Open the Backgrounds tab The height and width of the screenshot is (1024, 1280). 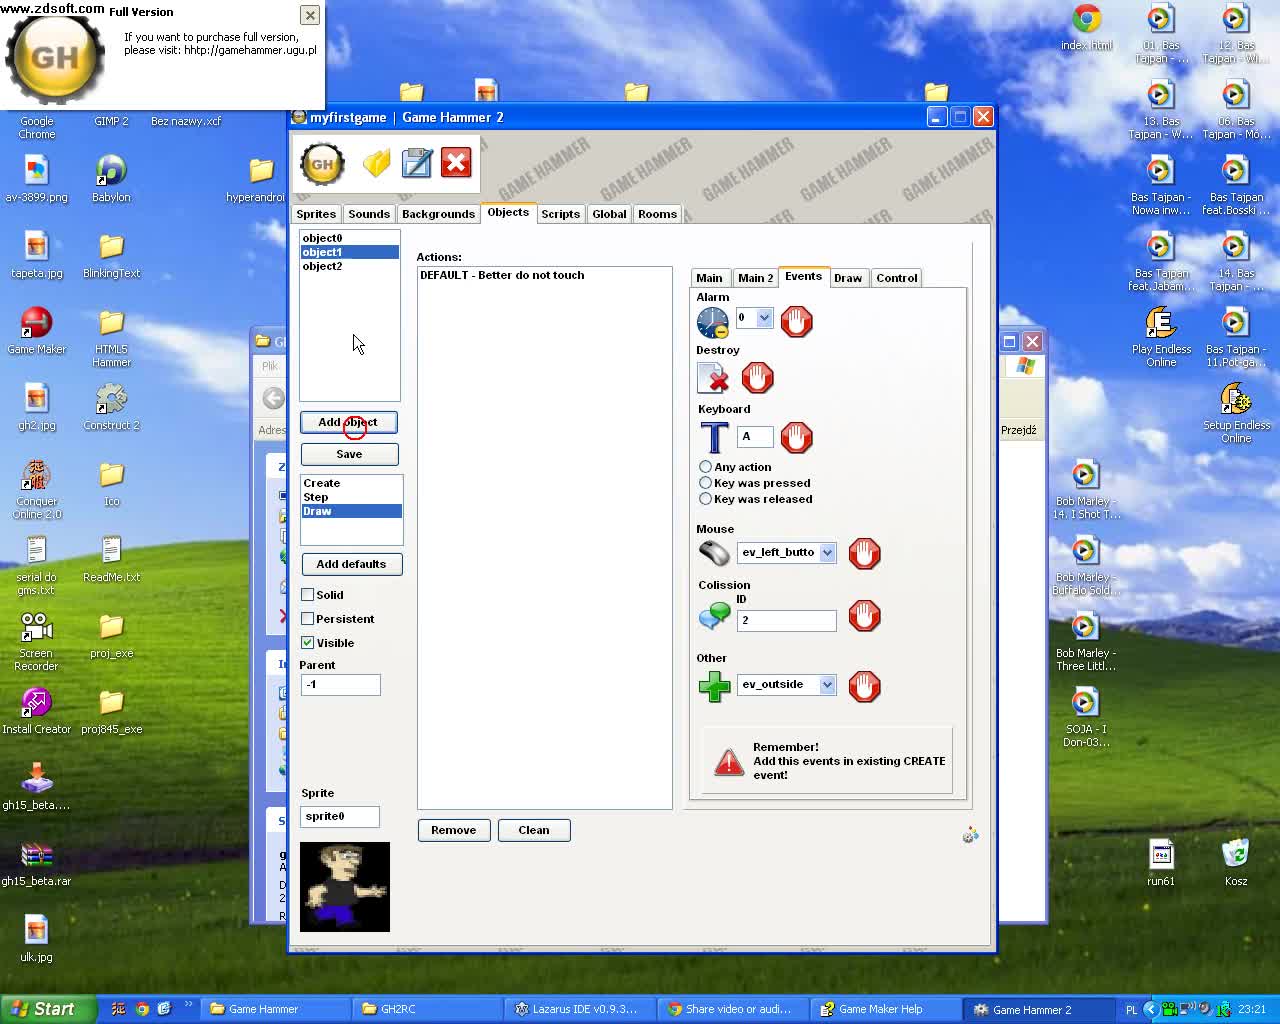click(x=438, y=214)
